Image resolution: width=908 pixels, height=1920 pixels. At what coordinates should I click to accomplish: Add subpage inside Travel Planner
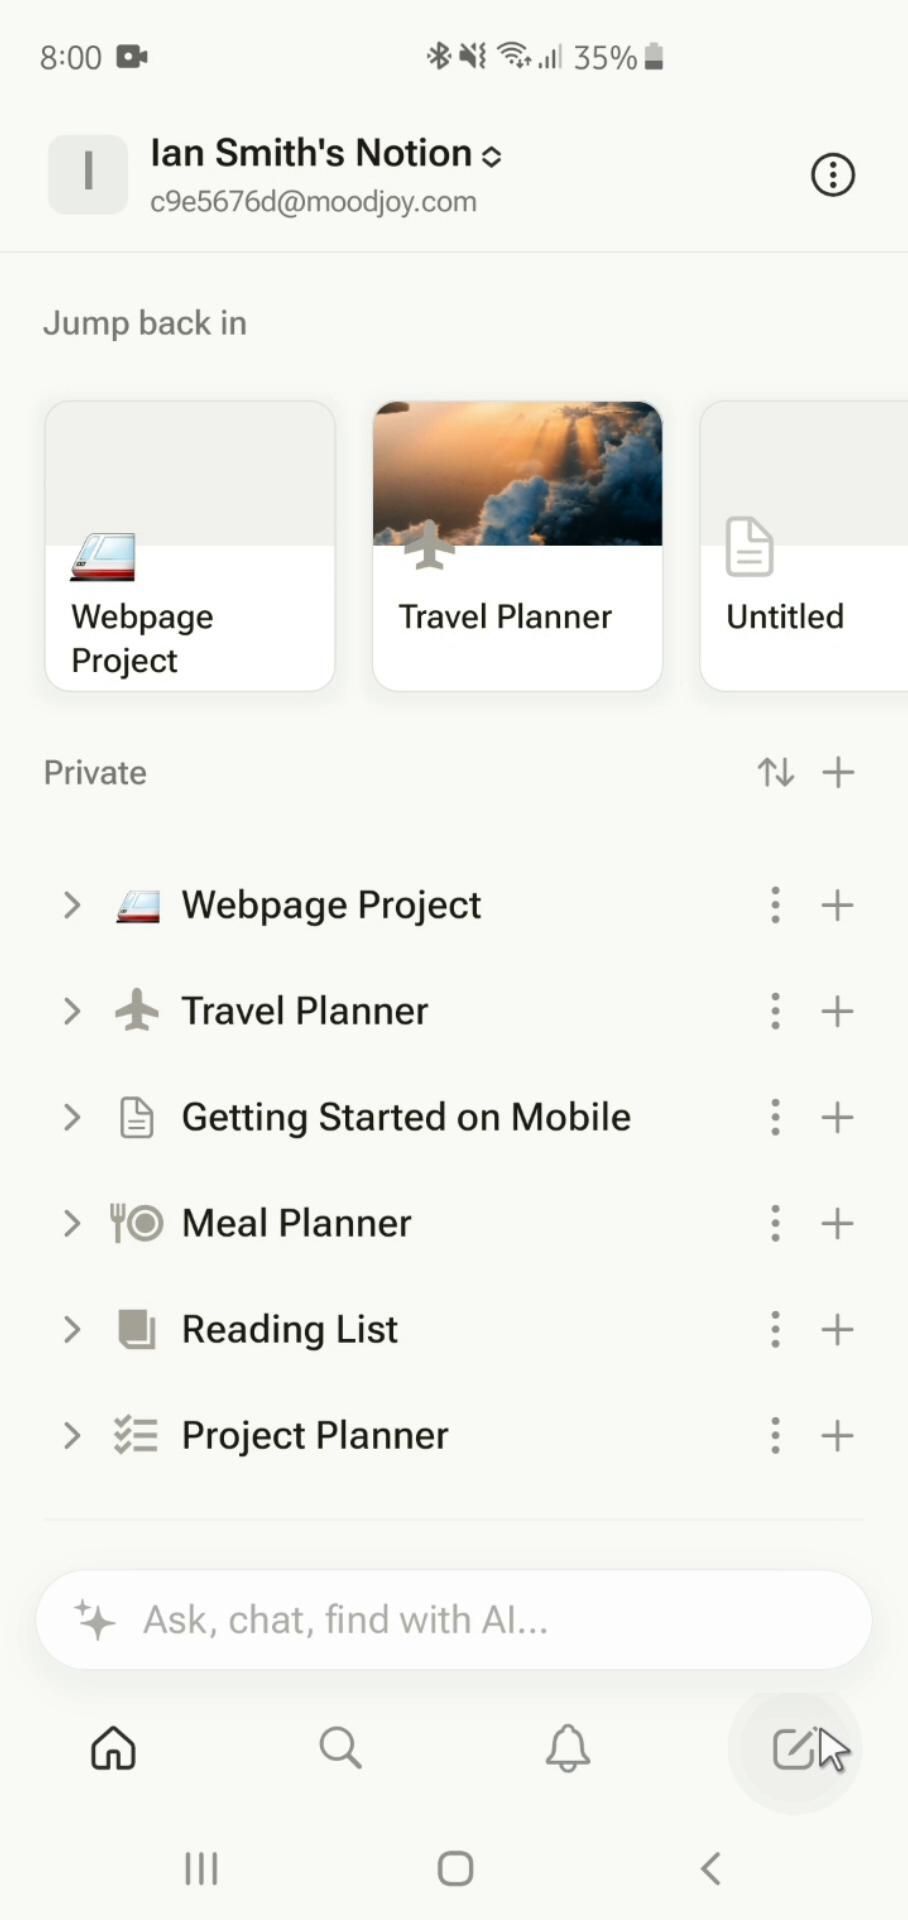point(838,1011)
